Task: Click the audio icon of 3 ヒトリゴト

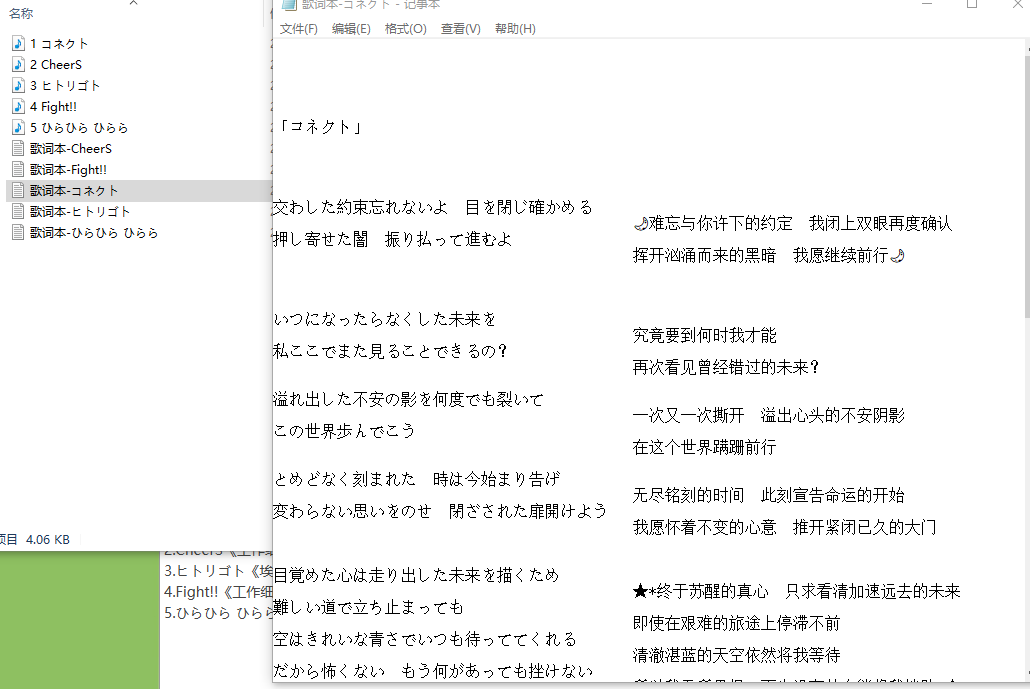Action: coord(18,85)
